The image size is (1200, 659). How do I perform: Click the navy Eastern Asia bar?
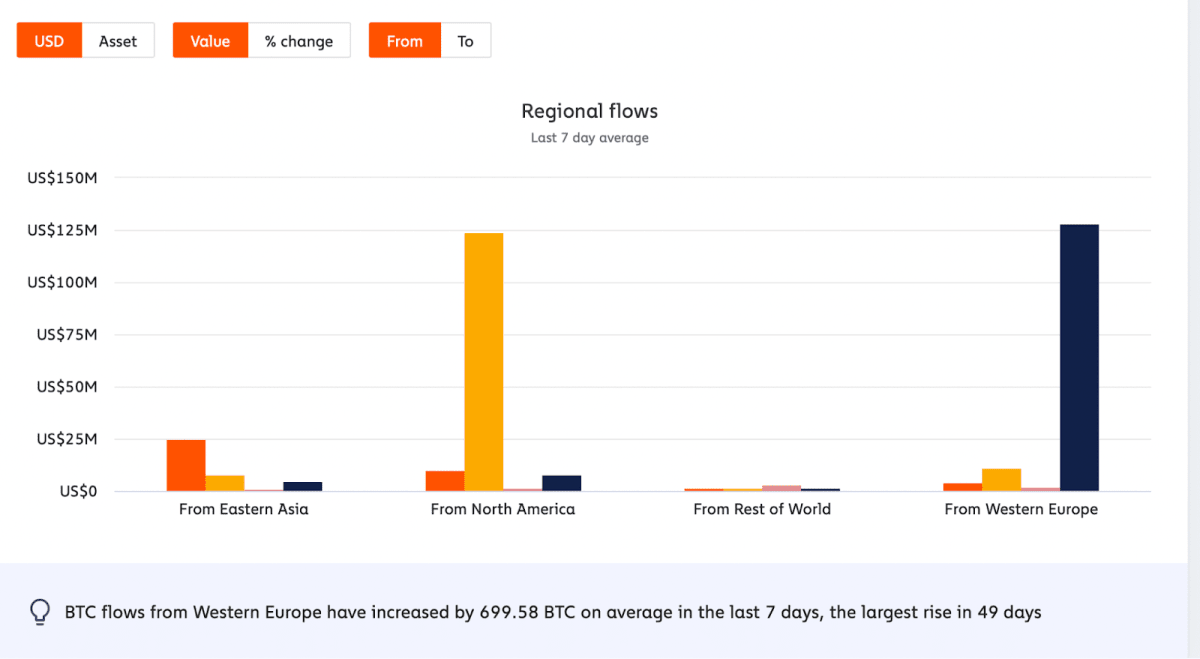tap(302, 486)
